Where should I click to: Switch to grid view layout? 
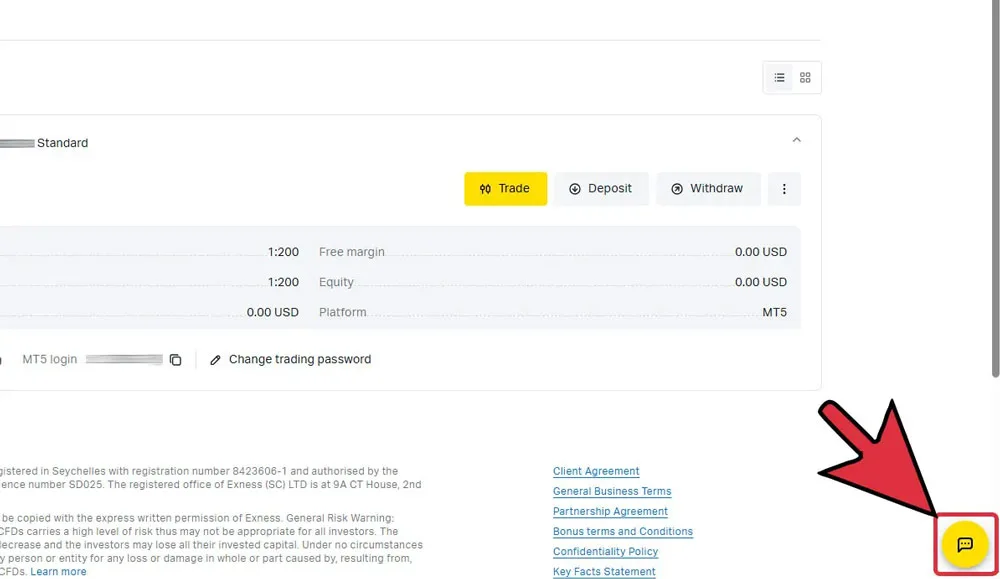click(x=805, y=78)
